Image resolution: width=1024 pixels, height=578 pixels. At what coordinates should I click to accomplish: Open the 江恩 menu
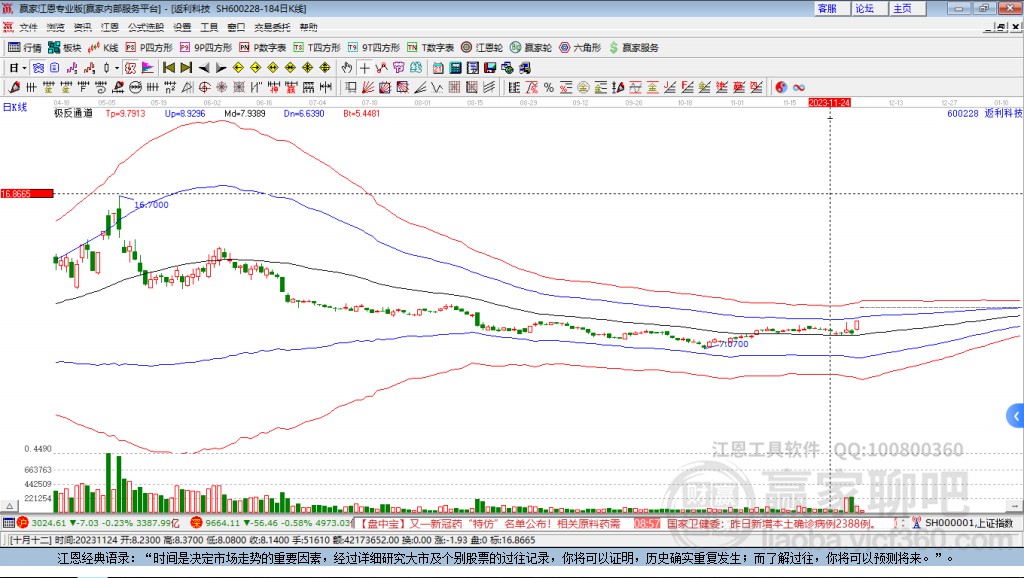tap(110, 27)
